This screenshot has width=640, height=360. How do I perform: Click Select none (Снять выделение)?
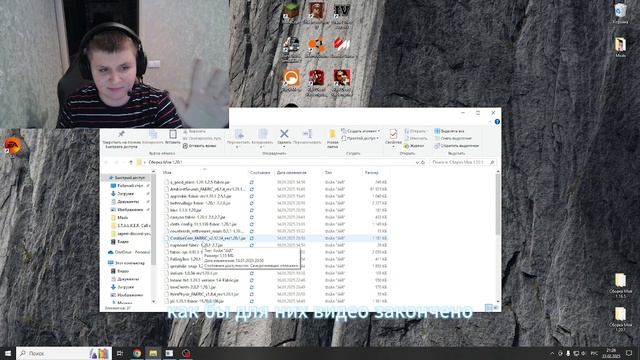(453, 138)
